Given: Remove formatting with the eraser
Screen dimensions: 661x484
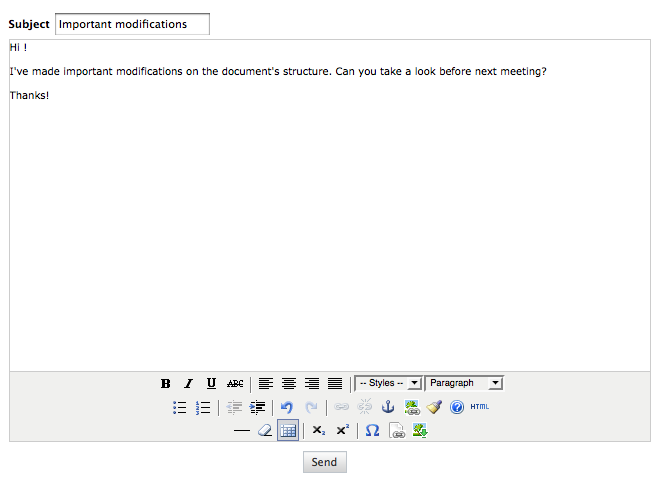Looking at the screenshot, I should (265, 430).
